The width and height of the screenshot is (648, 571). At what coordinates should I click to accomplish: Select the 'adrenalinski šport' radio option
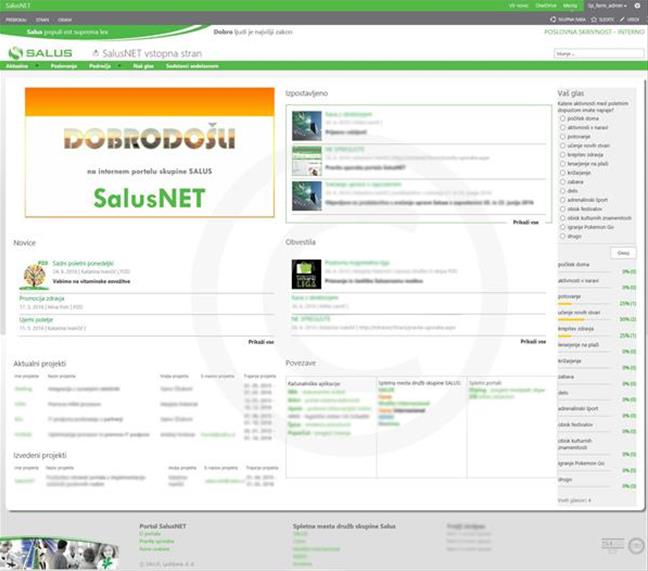[562, 200]
